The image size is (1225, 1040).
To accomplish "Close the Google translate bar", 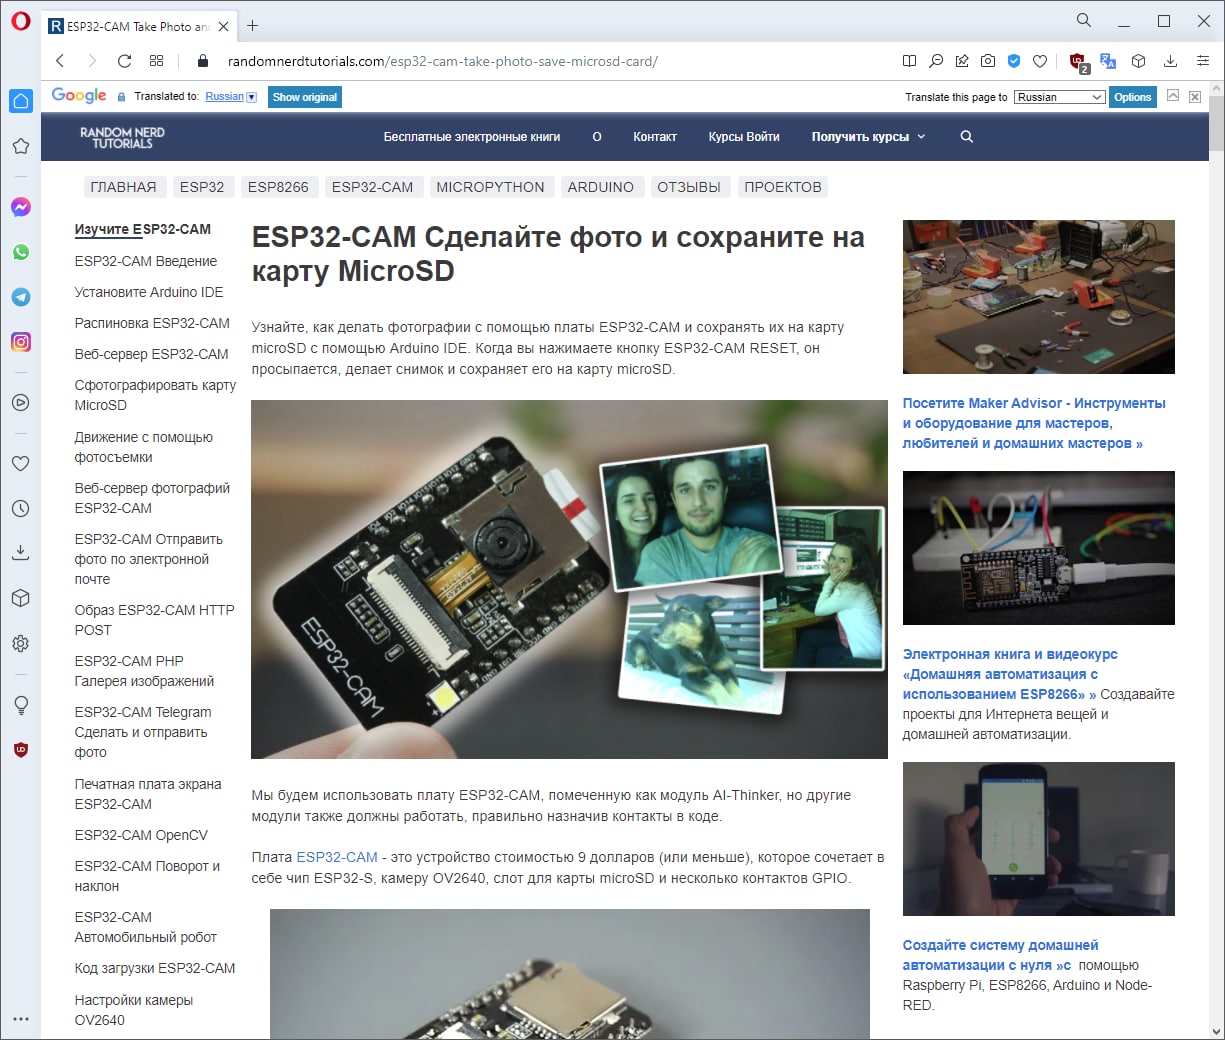I will point(1195,97).
